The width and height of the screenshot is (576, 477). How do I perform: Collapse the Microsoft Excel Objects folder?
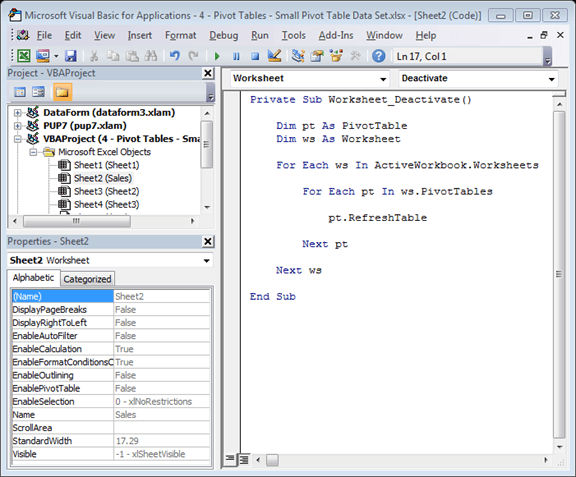click(33, 152)
